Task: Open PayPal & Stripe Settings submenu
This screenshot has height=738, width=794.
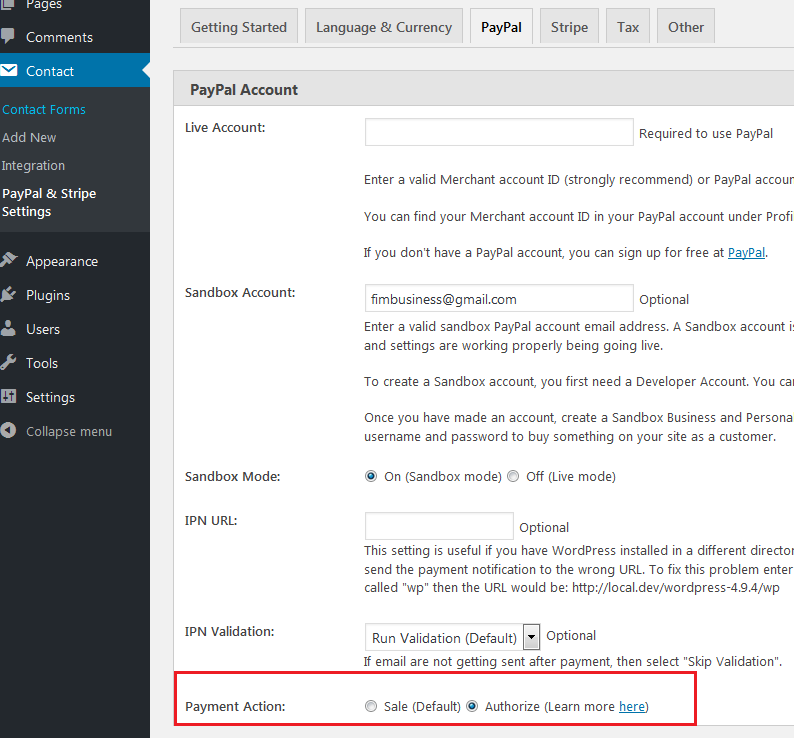Action: 49,202
